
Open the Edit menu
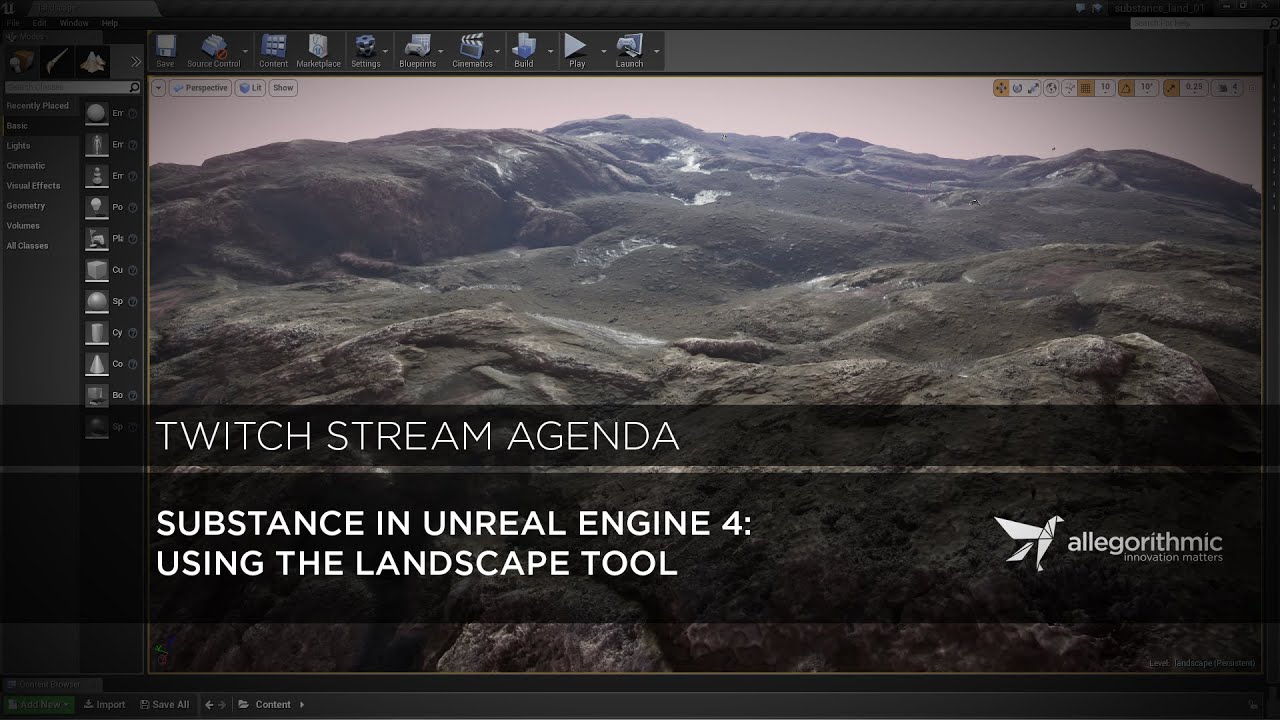coord(39,23)
